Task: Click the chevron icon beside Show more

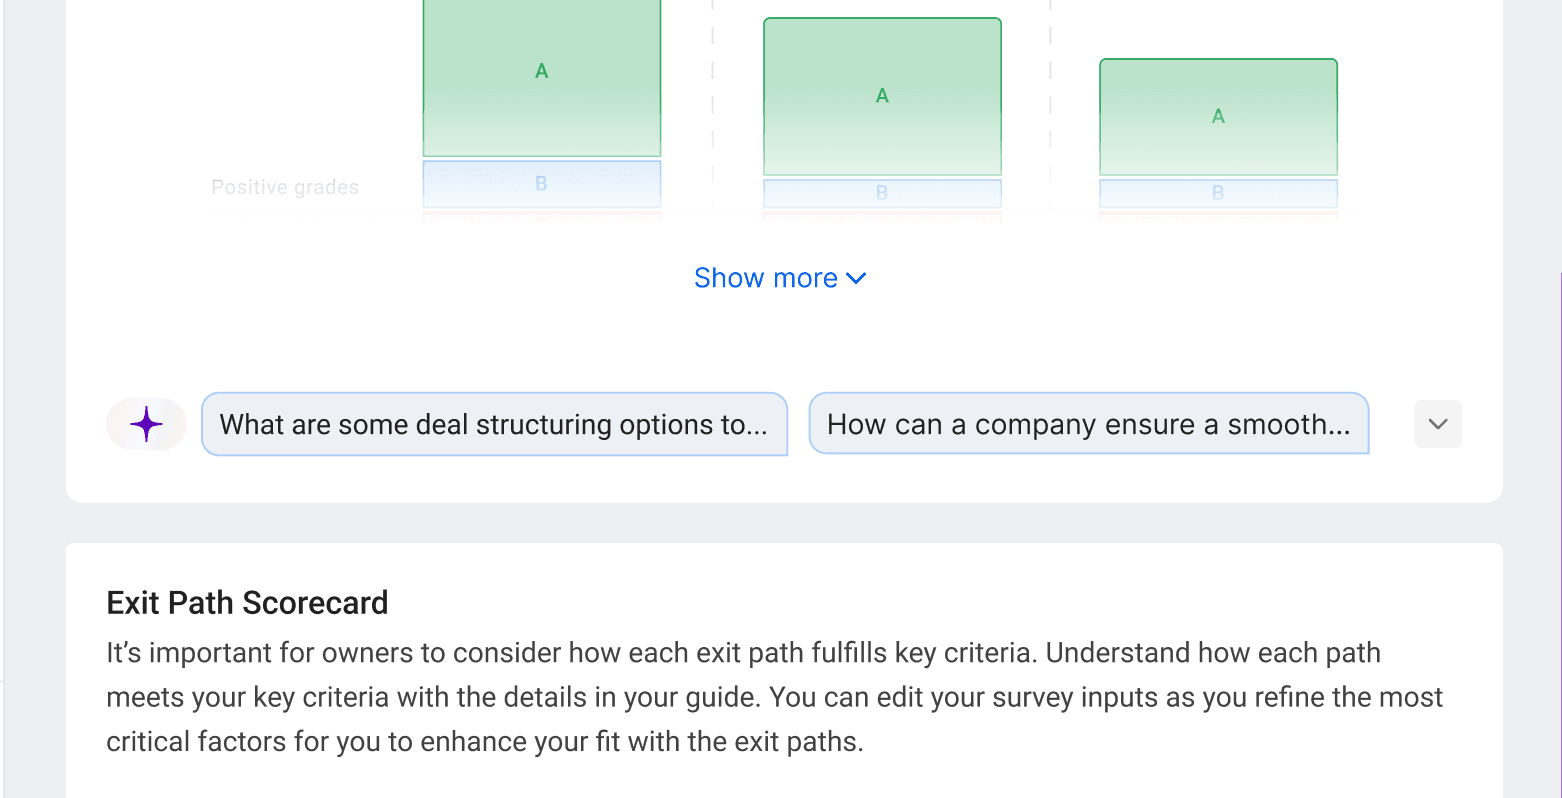Action: tap(856, 278)
